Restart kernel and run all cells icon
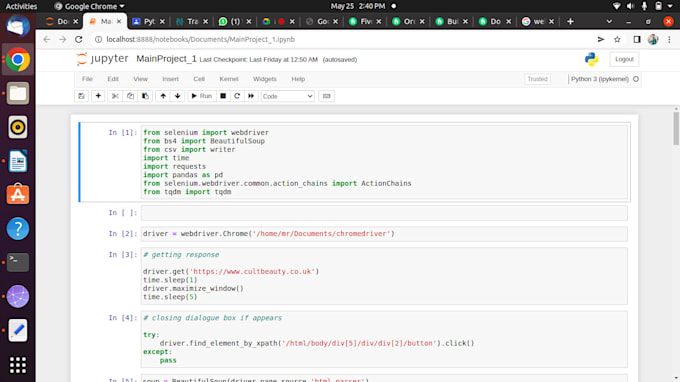This screenshot has height=382, width=680. click(x=251, y=96)
